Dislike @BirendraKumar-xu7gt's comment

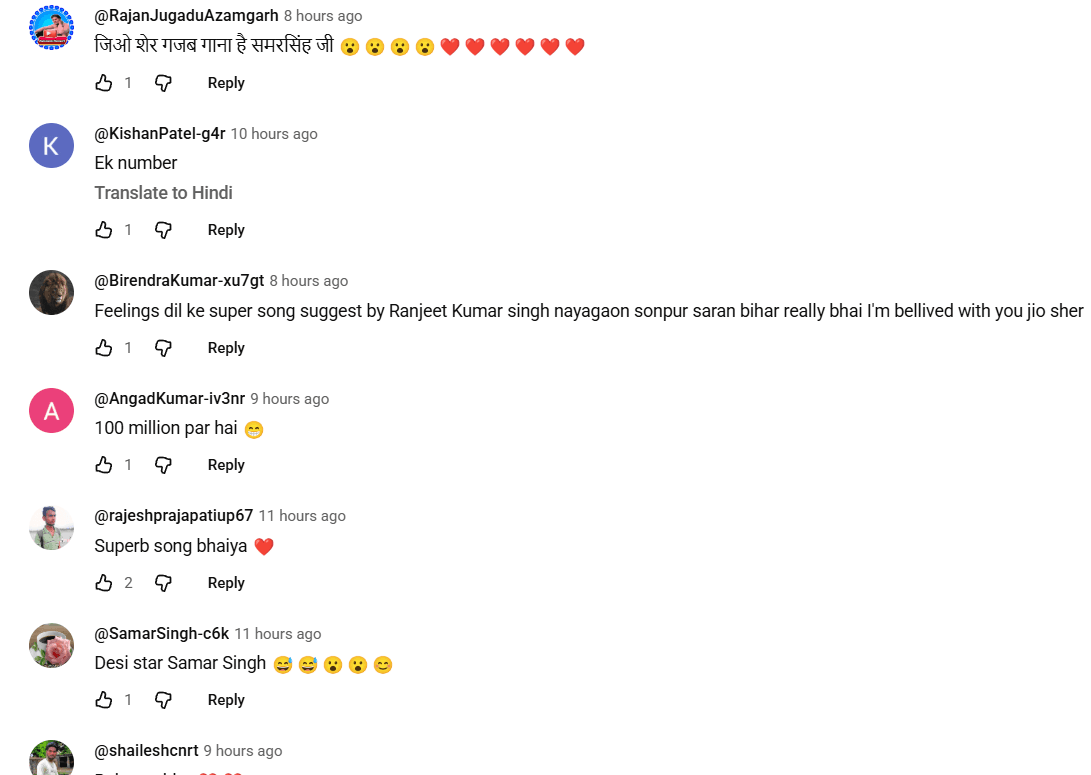point(163,348)
